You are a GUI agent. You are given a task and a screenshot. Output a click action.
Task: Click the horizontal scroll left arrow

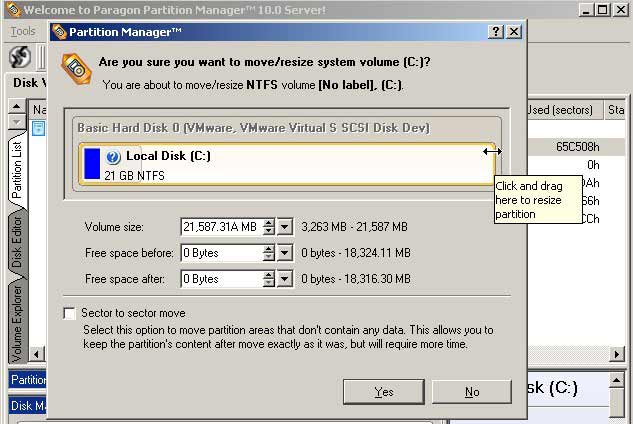(37, 355)
